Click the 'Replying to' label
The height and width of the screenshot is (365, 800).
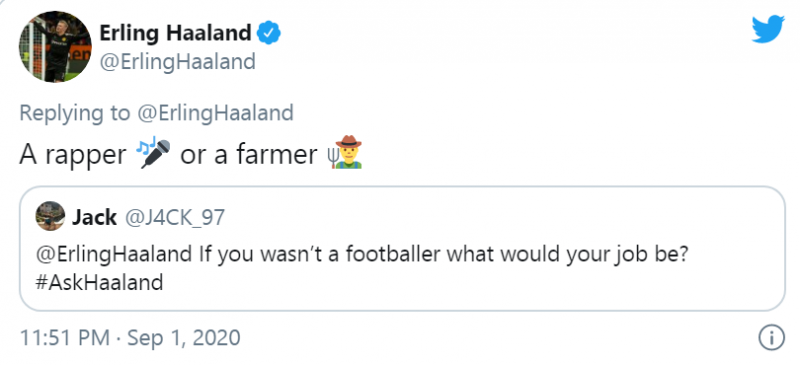[75, 113]
